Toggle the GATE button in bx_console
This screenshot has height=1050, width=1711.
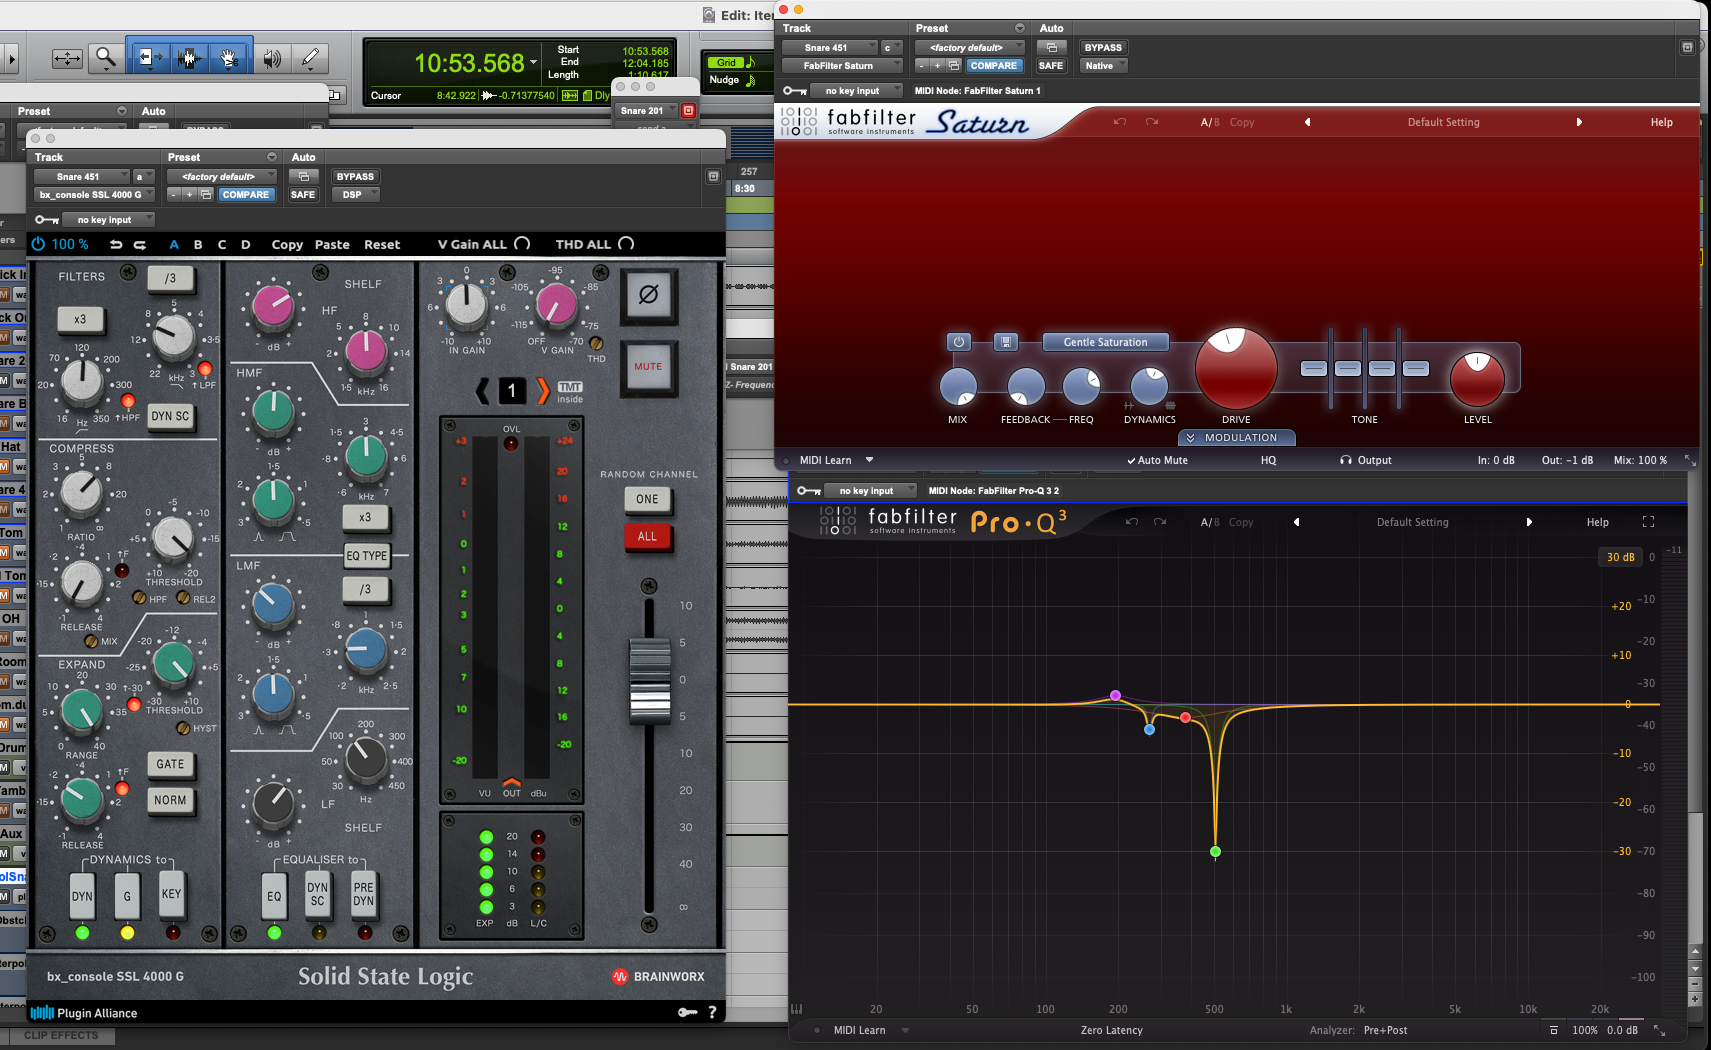pos(170,764)
